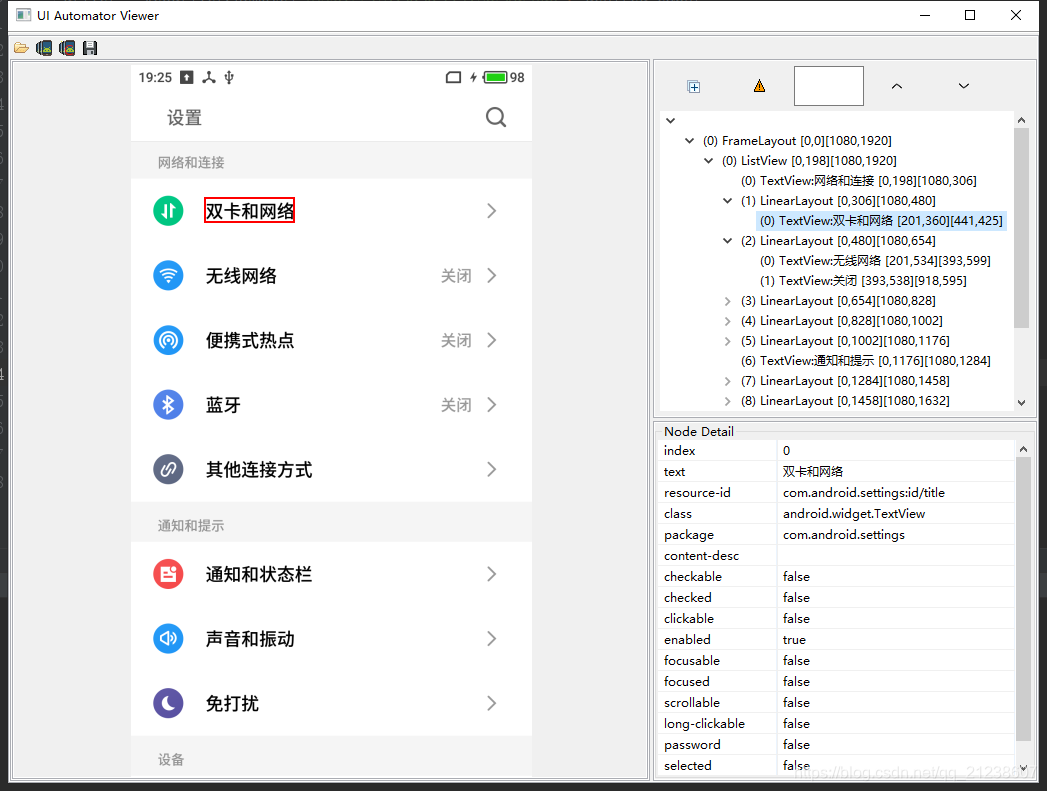Select the 声音和振动 row label
This screenshot has width=1047, height=791.
tap(250, 639)
